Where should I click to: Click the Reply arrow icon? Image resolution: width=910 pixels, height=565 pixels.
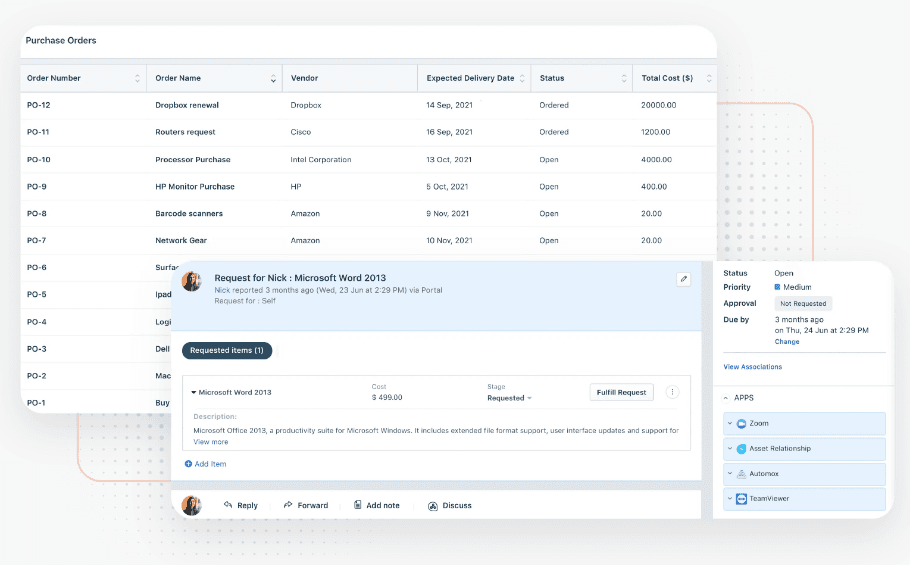coord(228,505)
